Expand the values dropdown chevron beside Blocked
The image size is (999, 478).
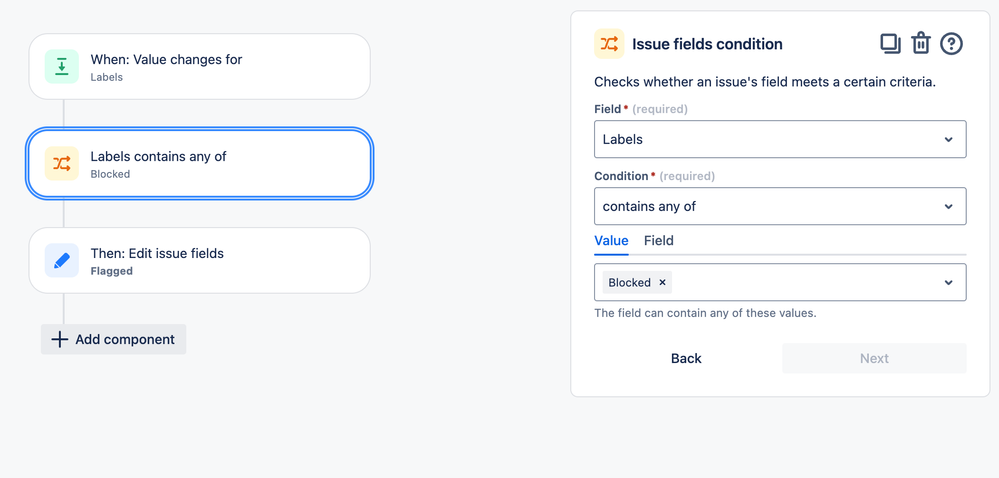tap(949, 282)
